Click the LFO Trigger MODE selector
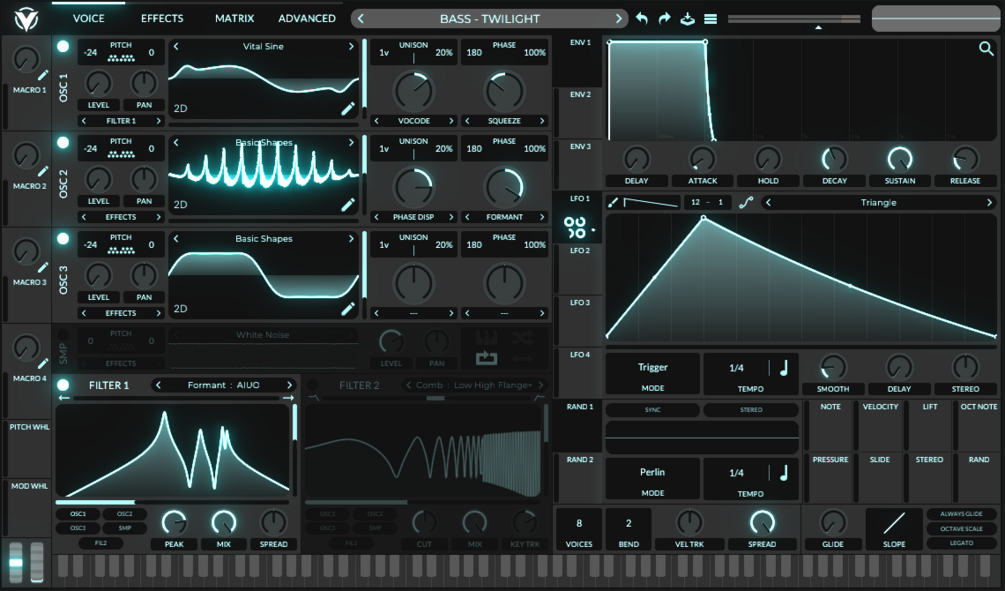Screen dimensions: 1005x591 coord(652,374)
